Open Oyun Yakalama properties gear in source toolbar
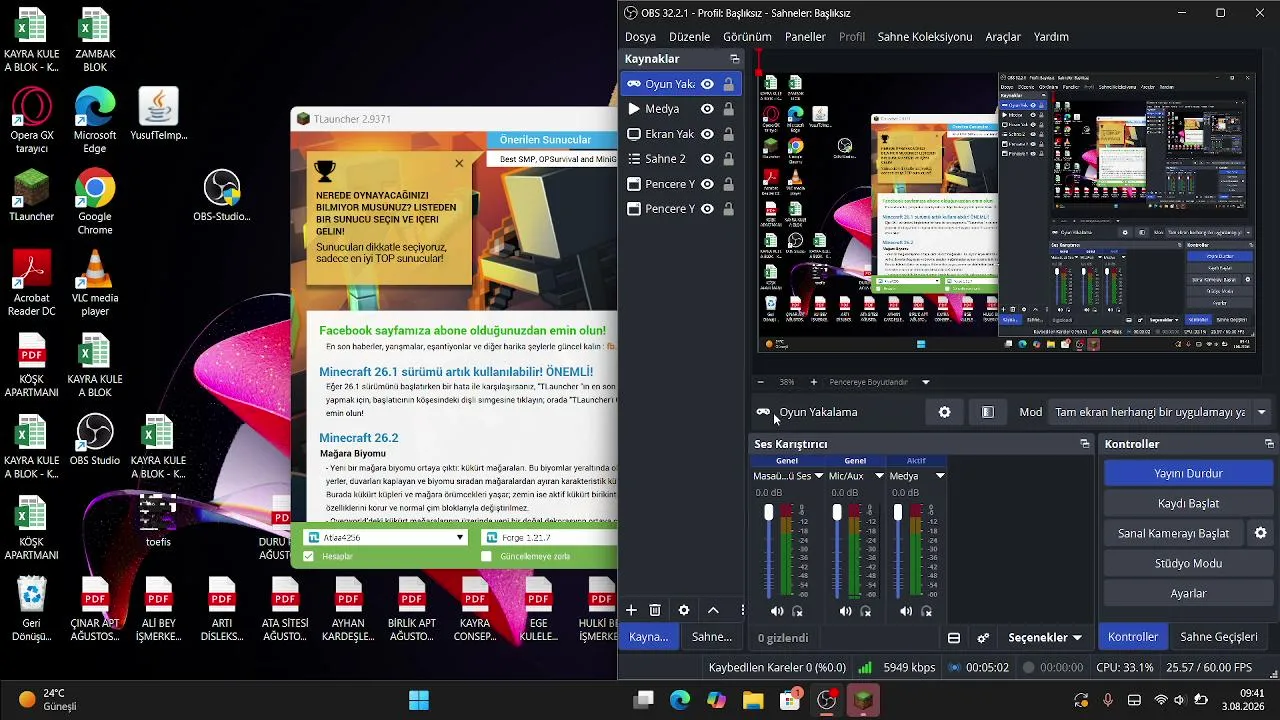Screen dimensions: 1280x720 944,412
